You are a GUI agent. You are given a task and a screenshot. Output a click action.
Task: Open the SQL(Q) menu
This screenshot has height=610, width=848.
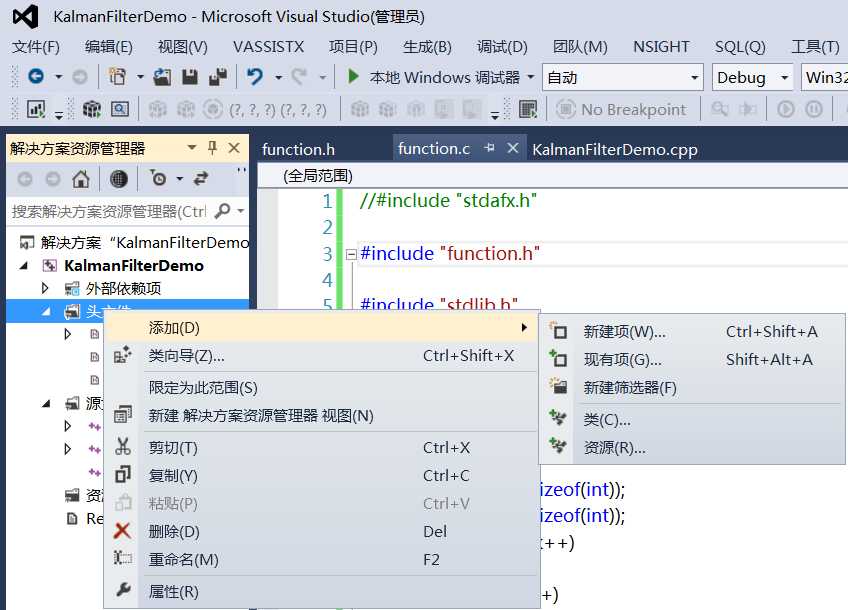(740, 47)
